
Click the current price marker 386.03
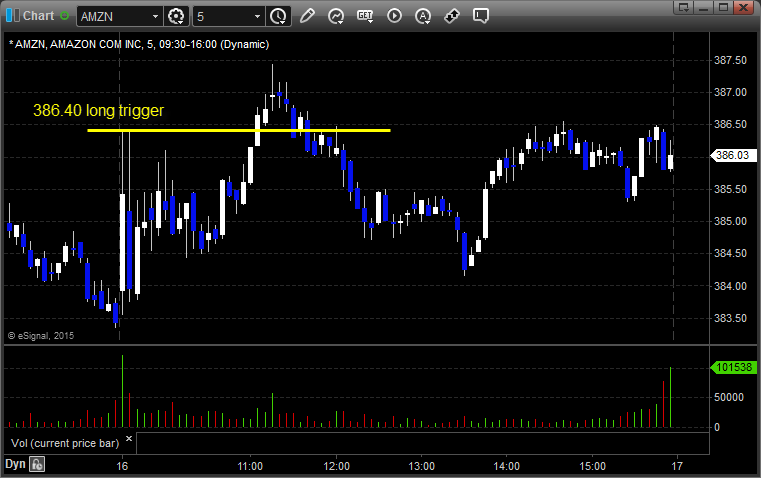pyautogui.click(x=733, y=155)
